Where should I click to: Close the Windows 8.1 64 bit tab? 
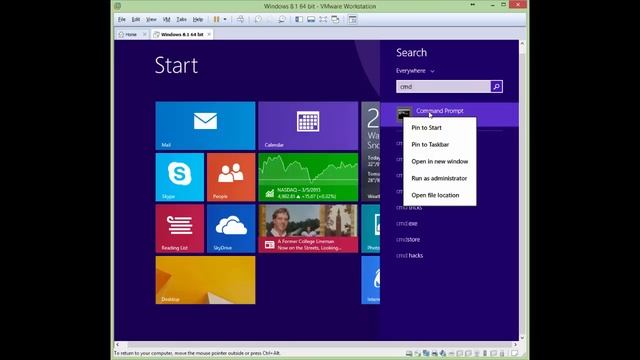pyautogui.click(x=209, y=34)
